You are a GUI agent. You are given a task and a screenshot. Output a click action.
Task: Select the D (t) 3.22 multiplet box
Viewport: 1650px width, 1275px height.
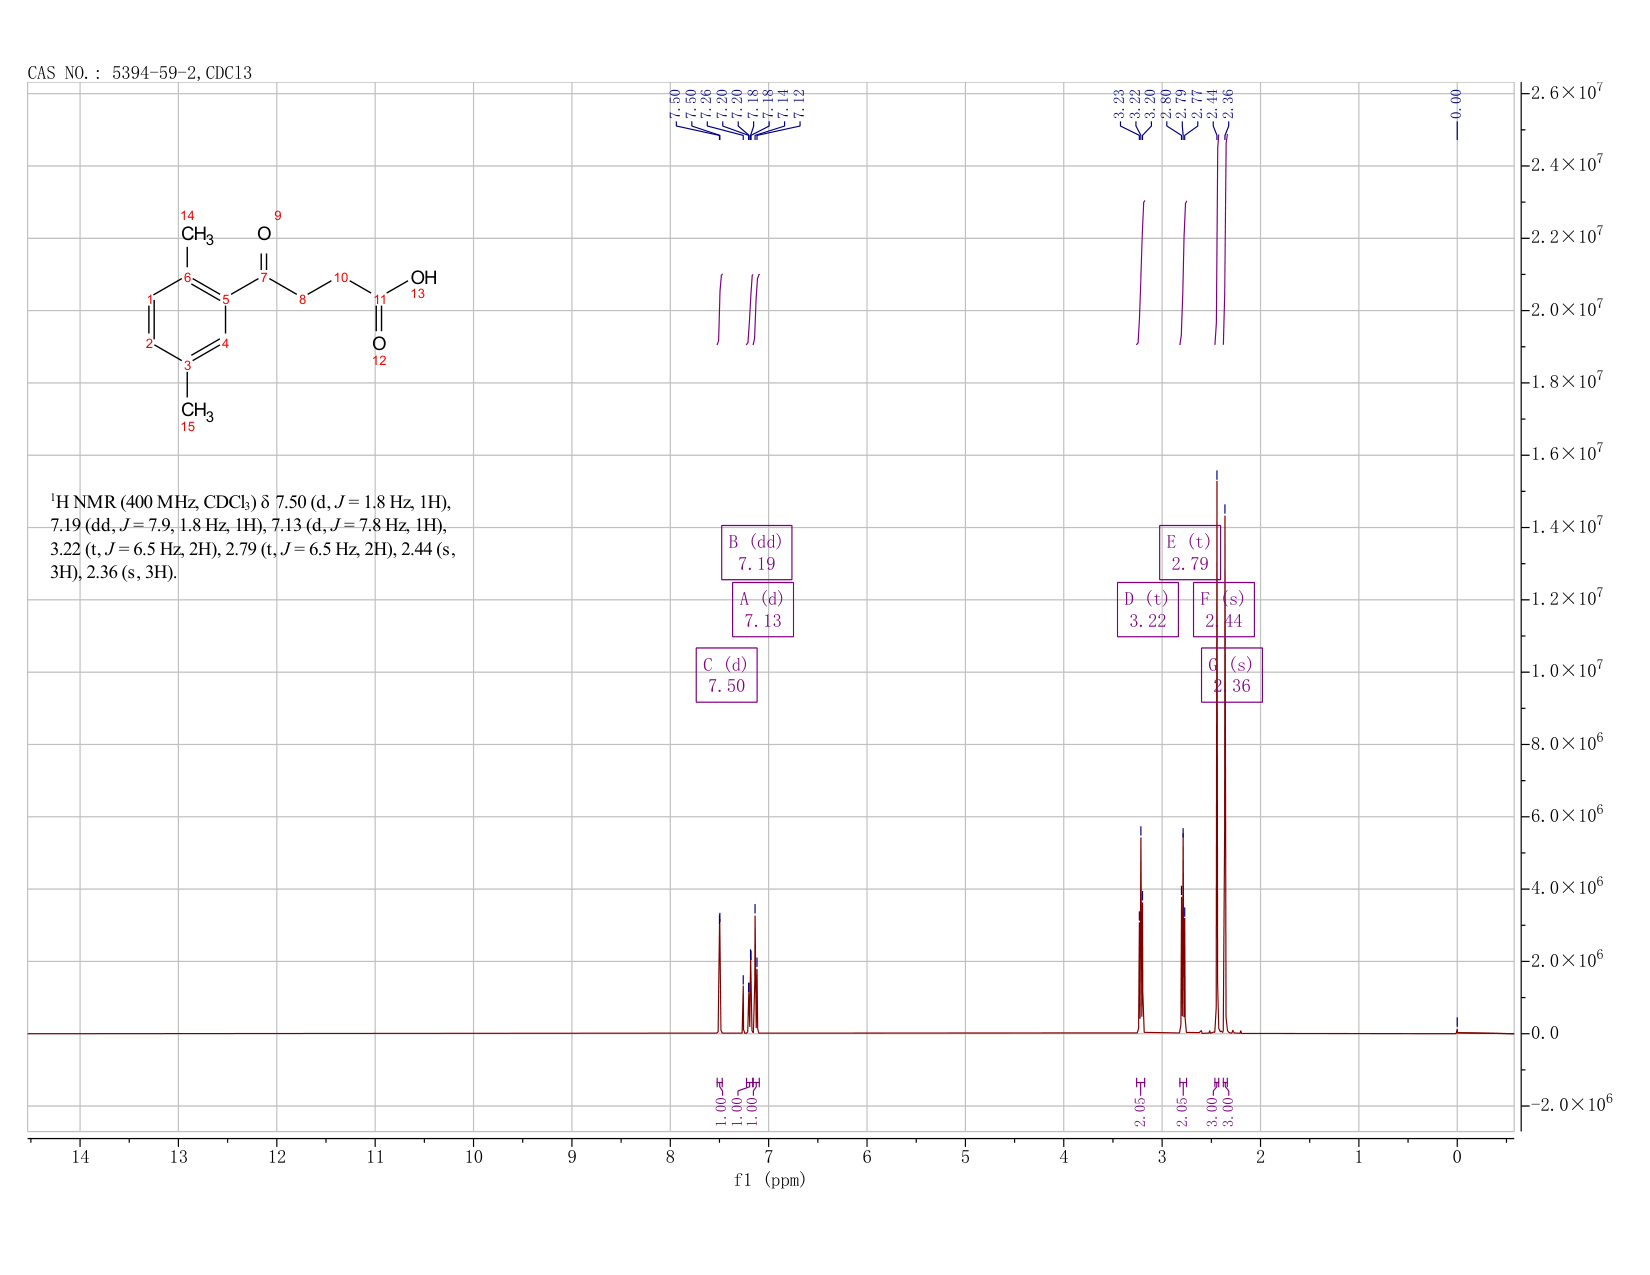(1147, 610)
